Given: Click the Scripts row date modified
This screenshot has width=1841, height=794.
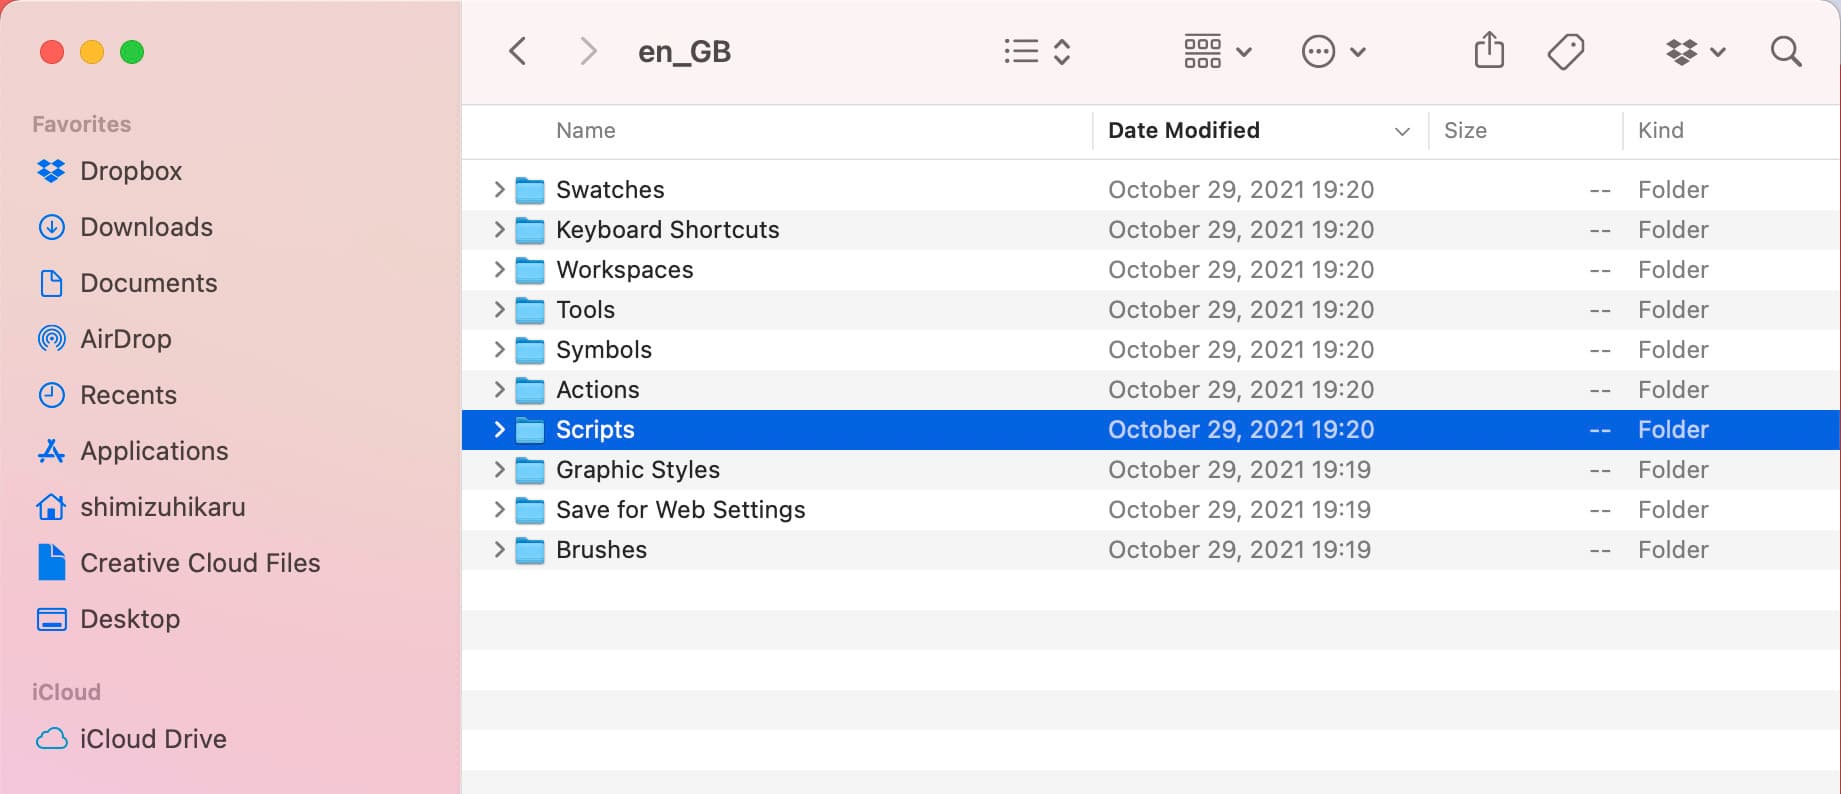Looking at the screenshot, I should point(1241,429).
